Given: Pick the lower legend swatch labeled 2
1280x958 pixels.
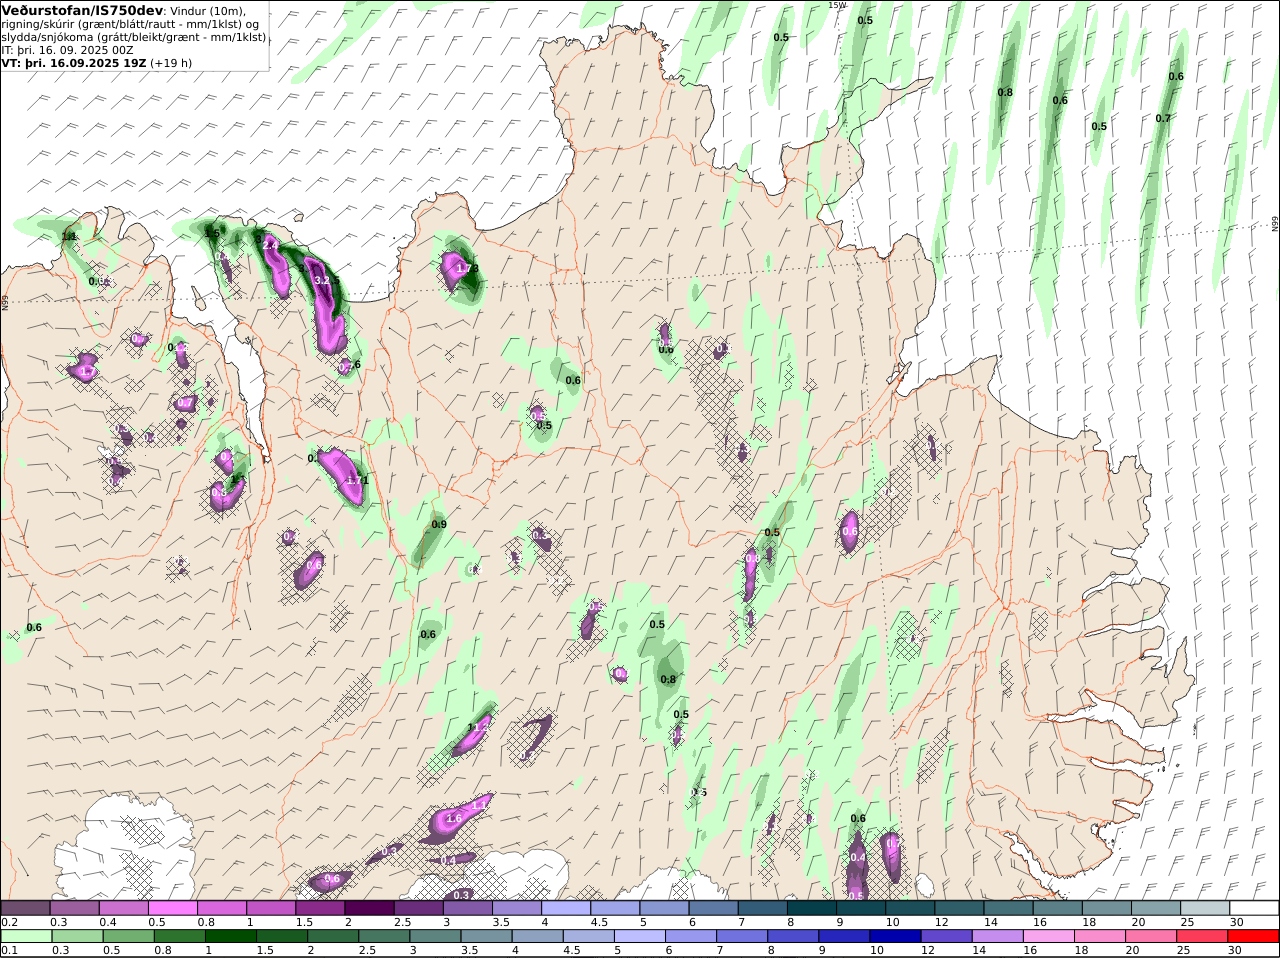Looking at the screenshot, I should (x=331, y=936).
